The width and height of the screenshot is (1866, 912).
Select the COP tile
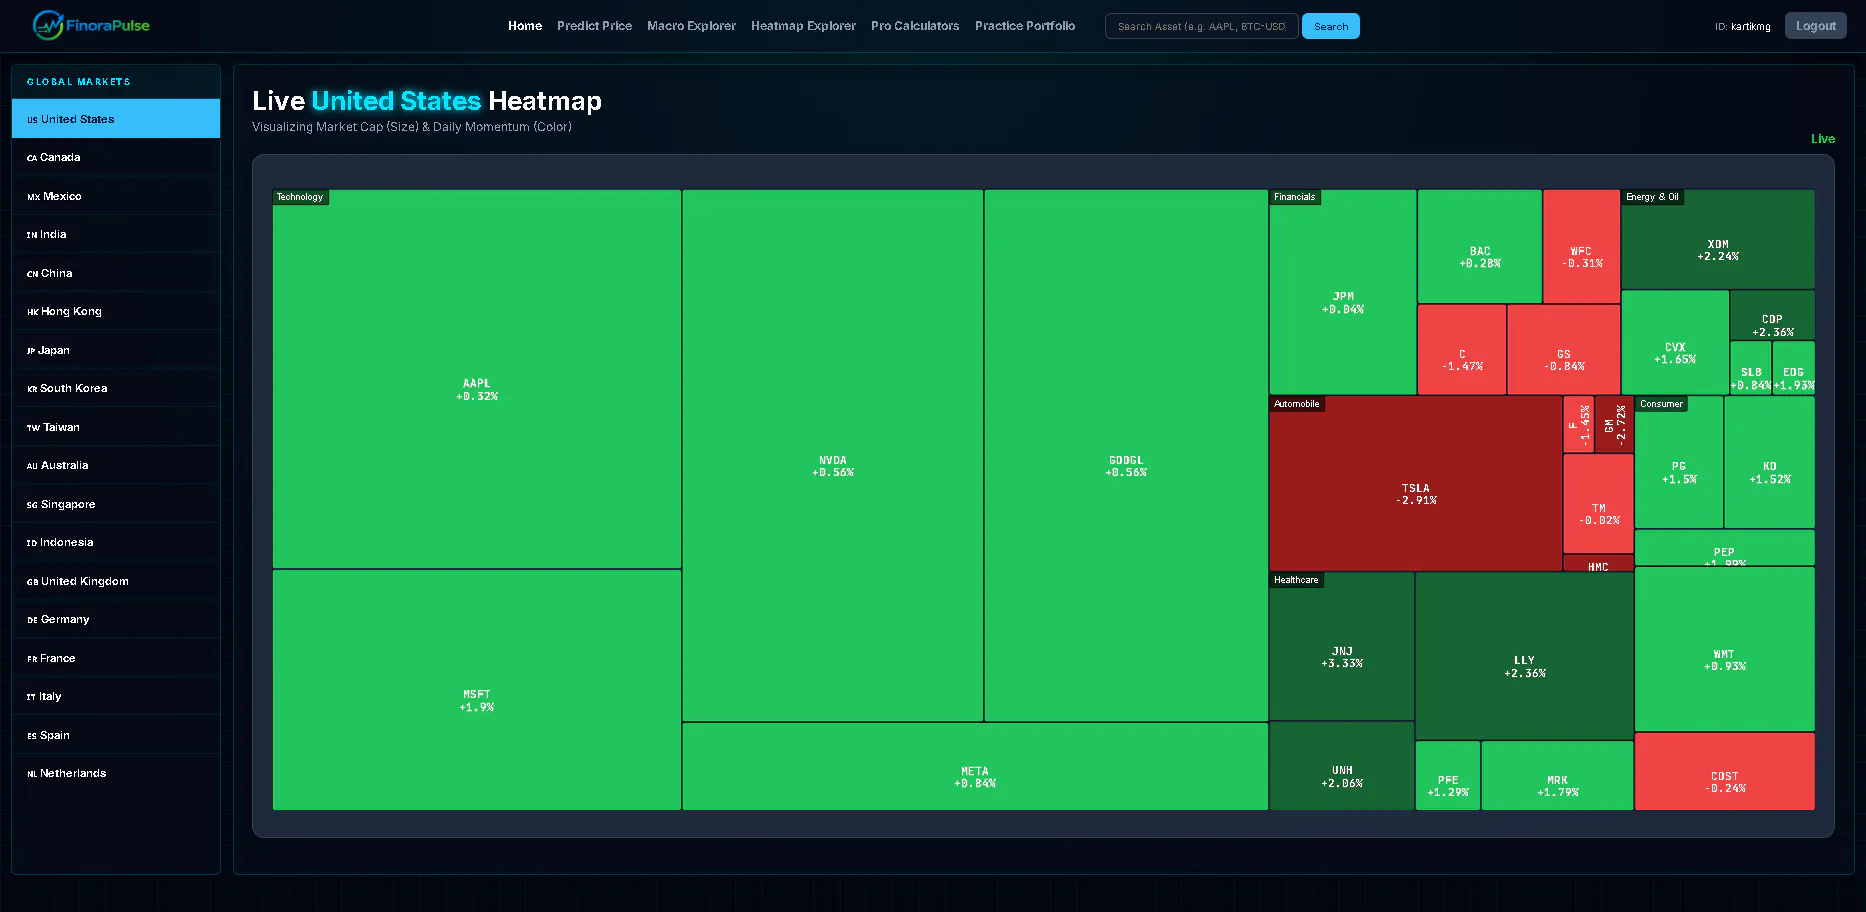pyautogui.click(x=1772, y=316)
